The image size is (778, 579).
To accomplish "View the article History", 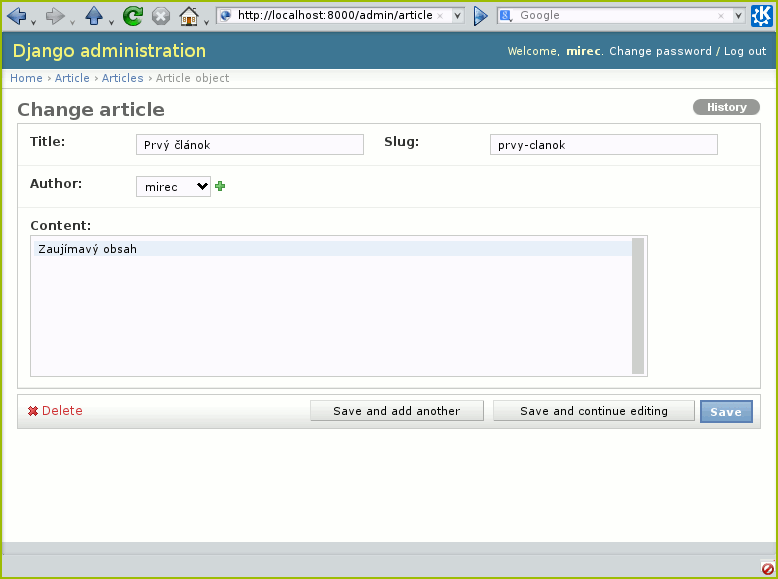I will [x=726, y=107].
